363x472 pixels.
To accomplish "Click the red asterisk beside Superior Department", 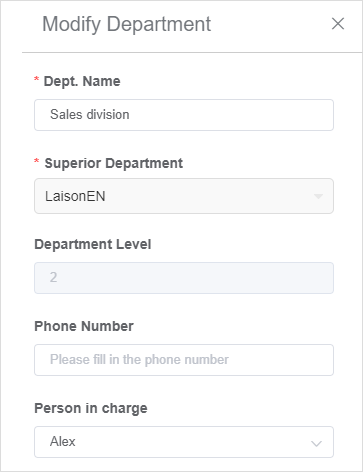I will tap(37, 161).
